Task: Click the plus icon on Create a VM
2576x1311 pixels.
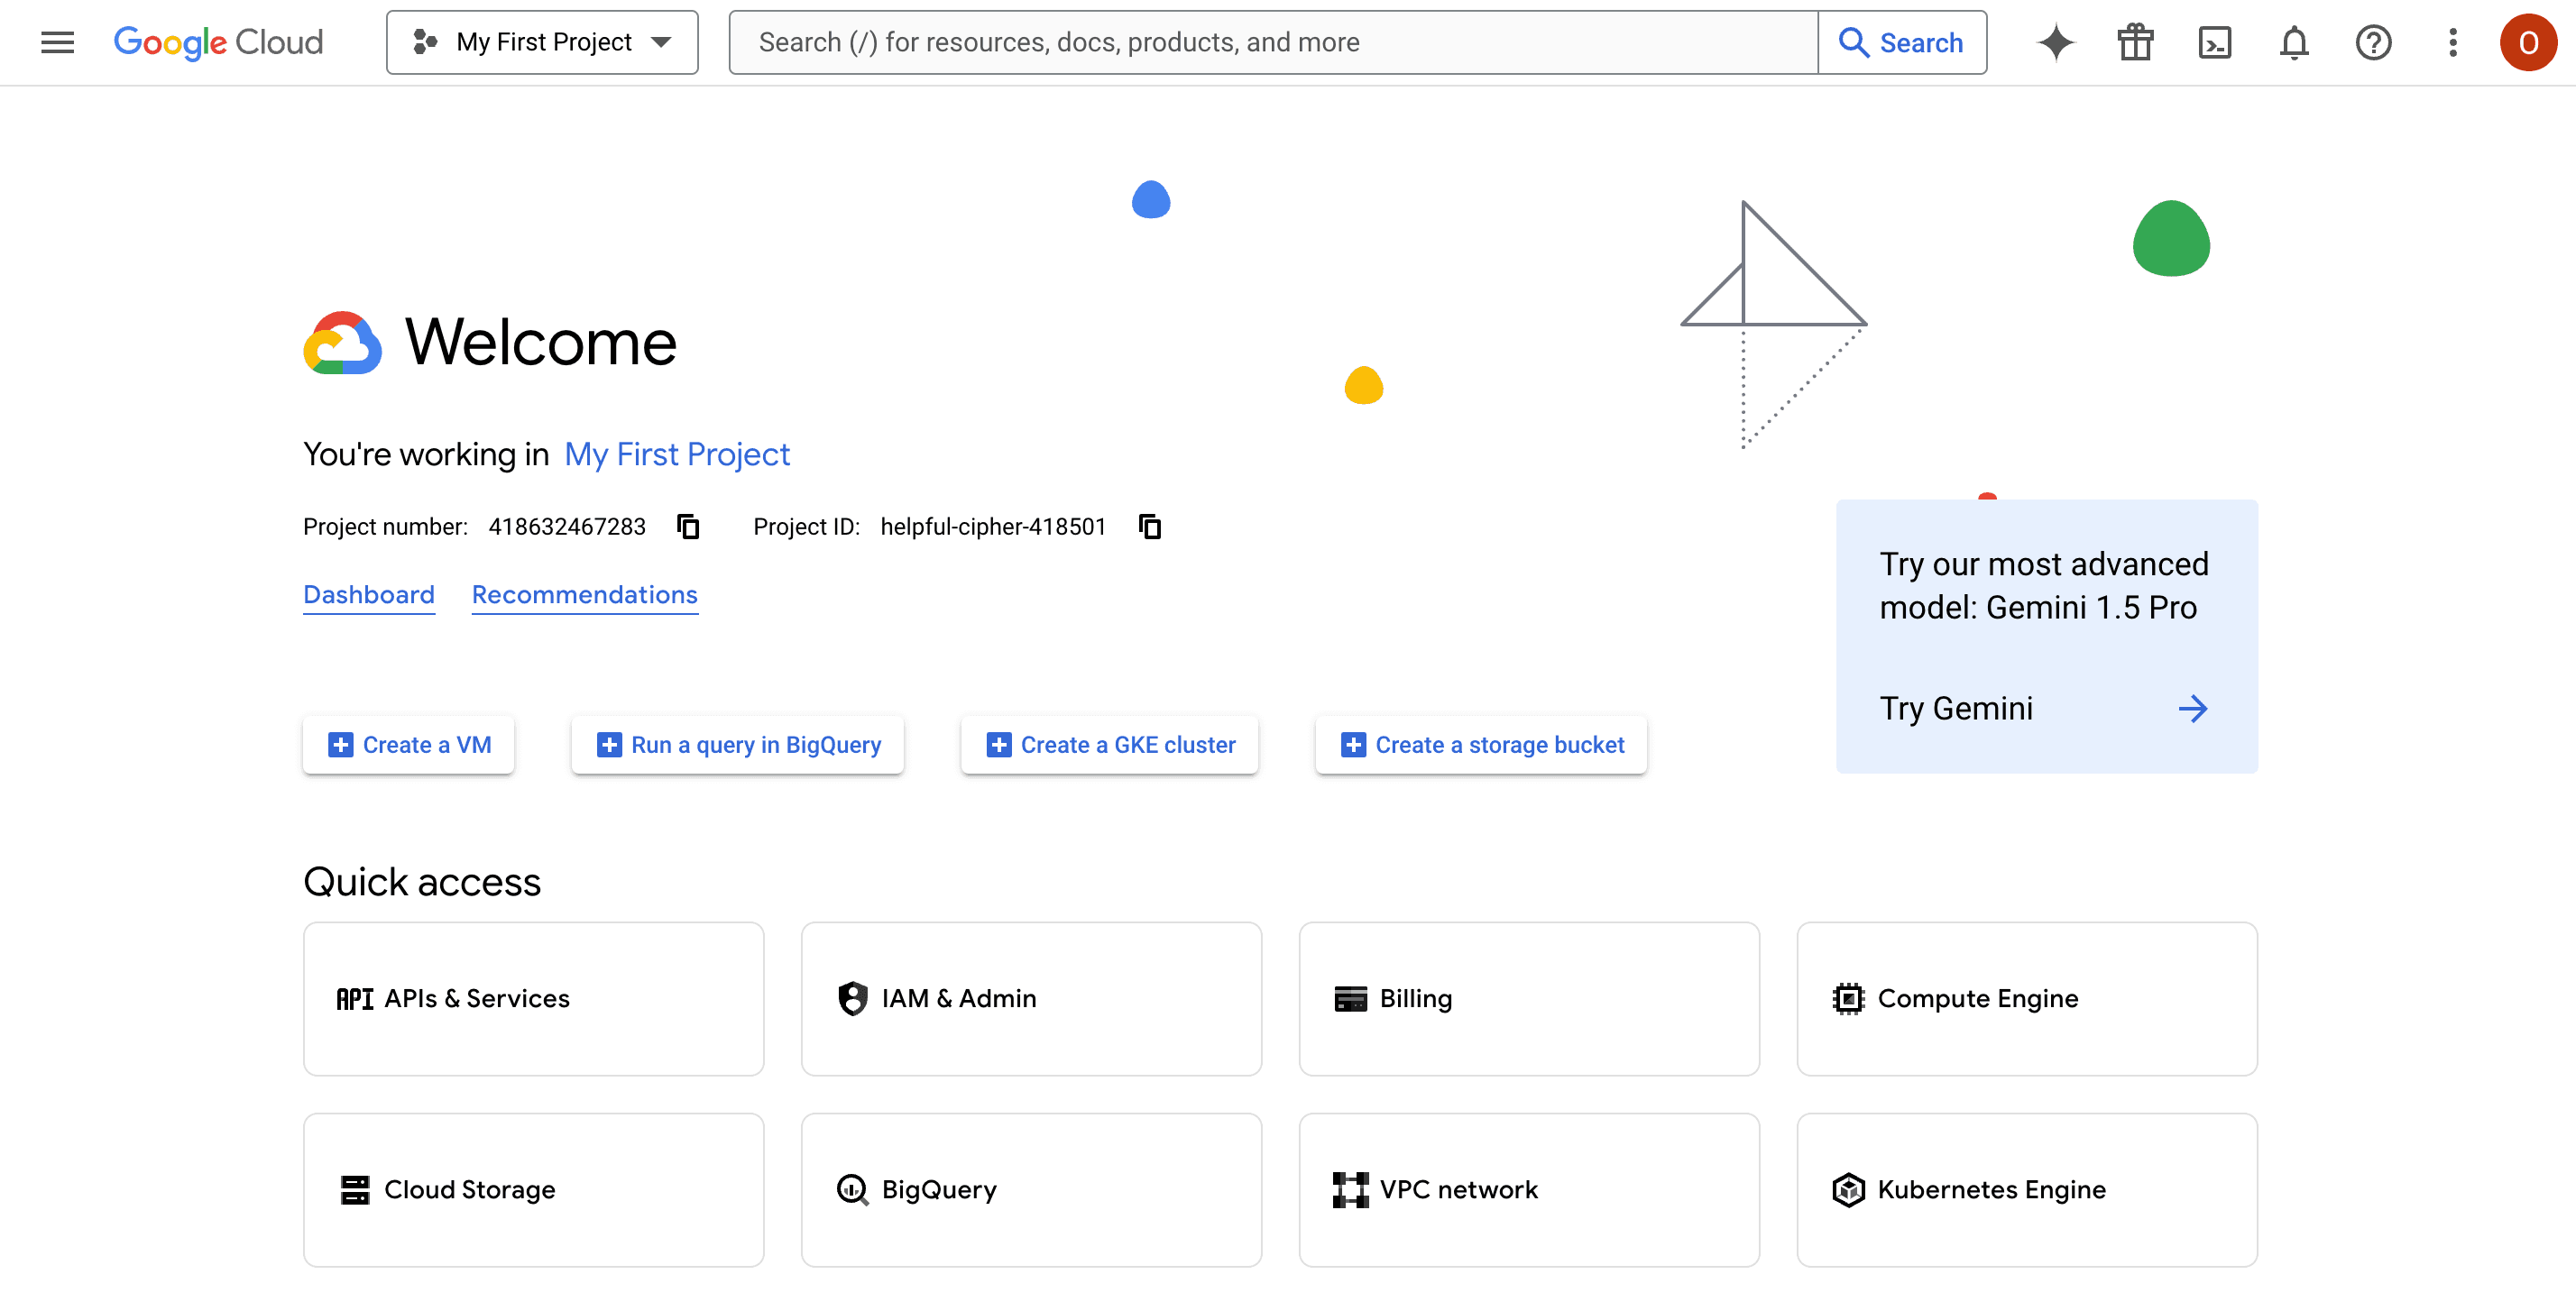Action: click(x=340, y=744)
